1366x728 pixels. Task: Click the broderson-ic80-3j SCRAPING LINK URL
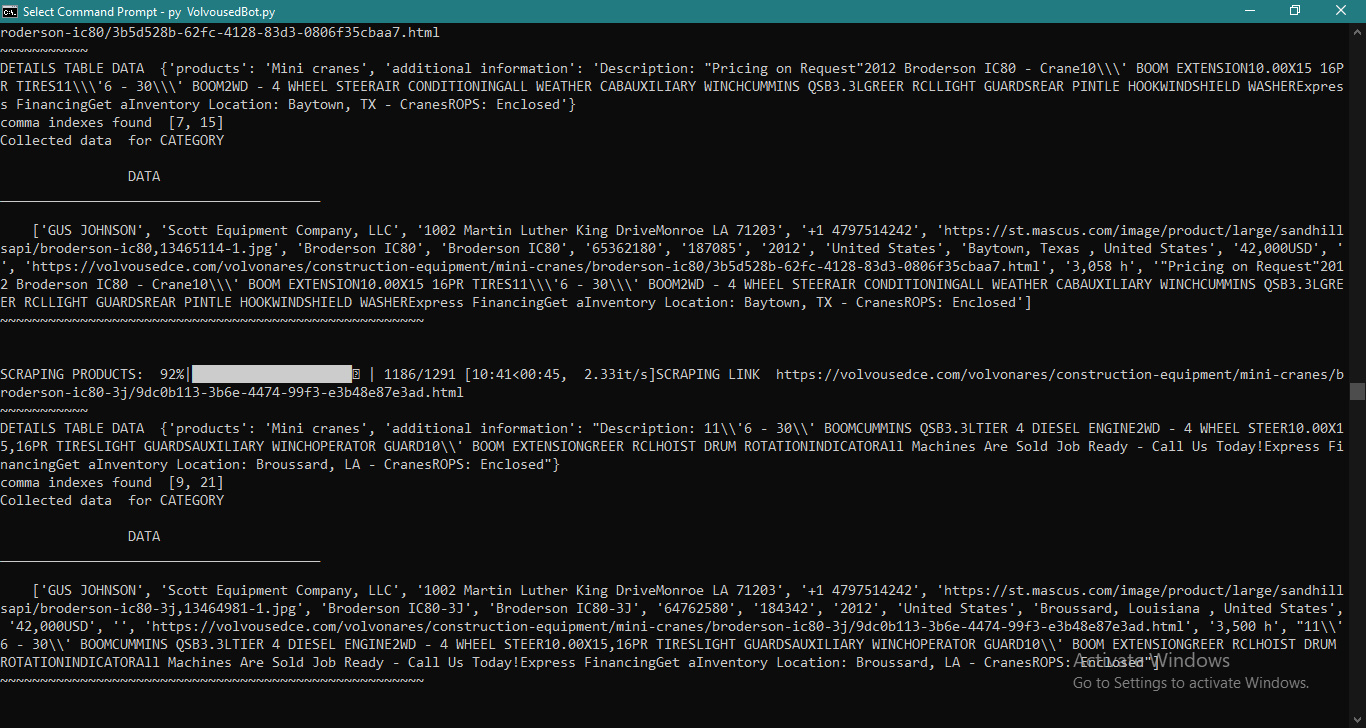point(1060,375)
